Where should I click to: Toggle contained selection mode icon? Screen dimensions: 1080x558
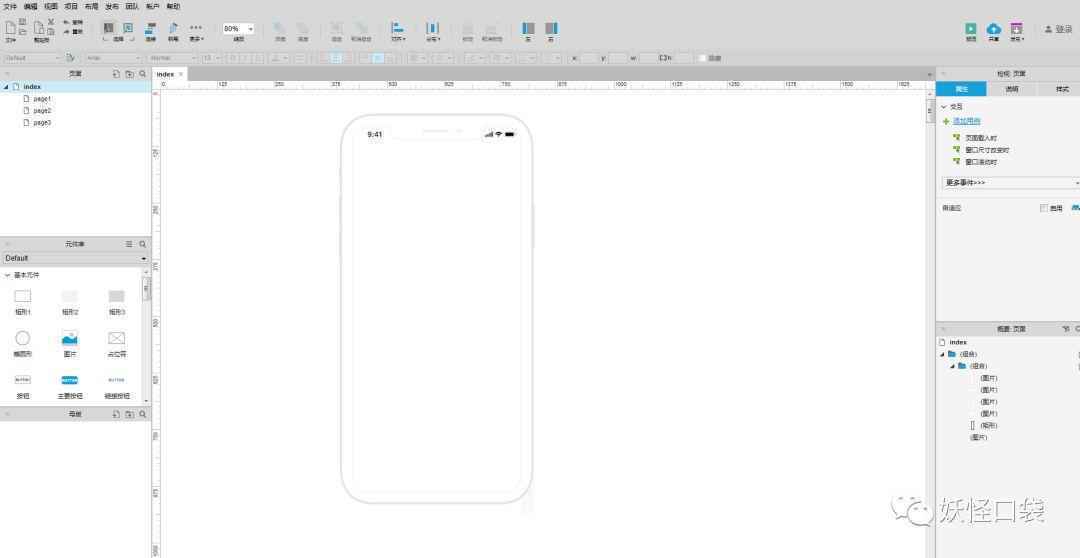click(128, 28)
